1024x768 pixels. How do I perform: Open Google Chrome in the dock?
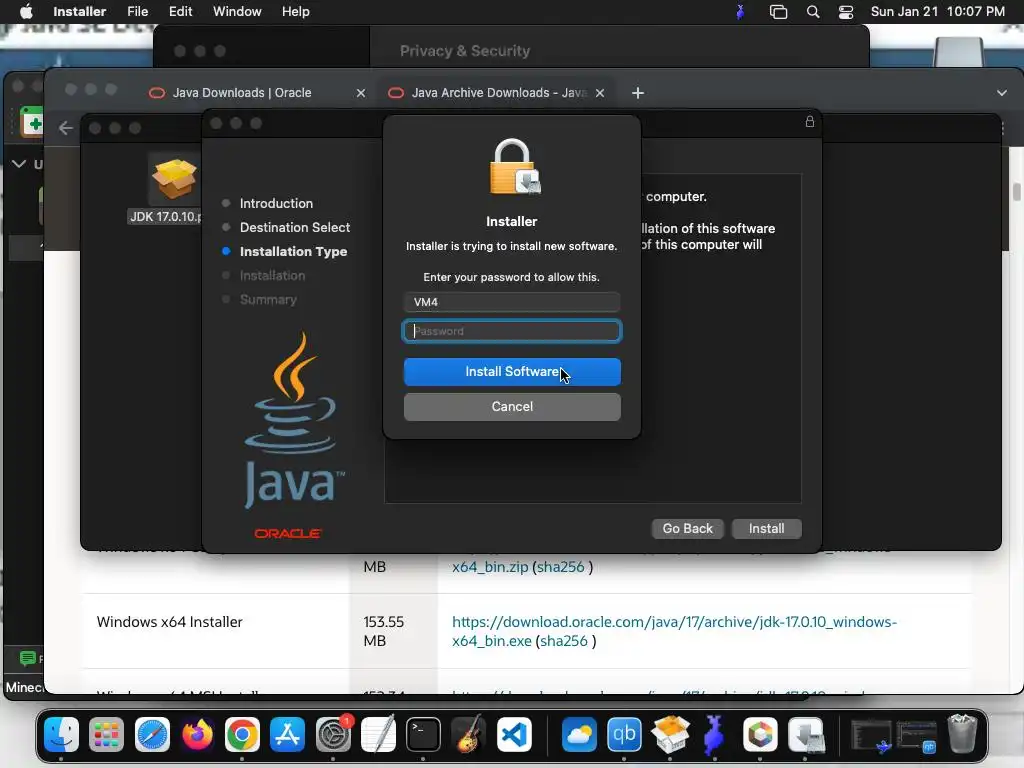[242, 735]
